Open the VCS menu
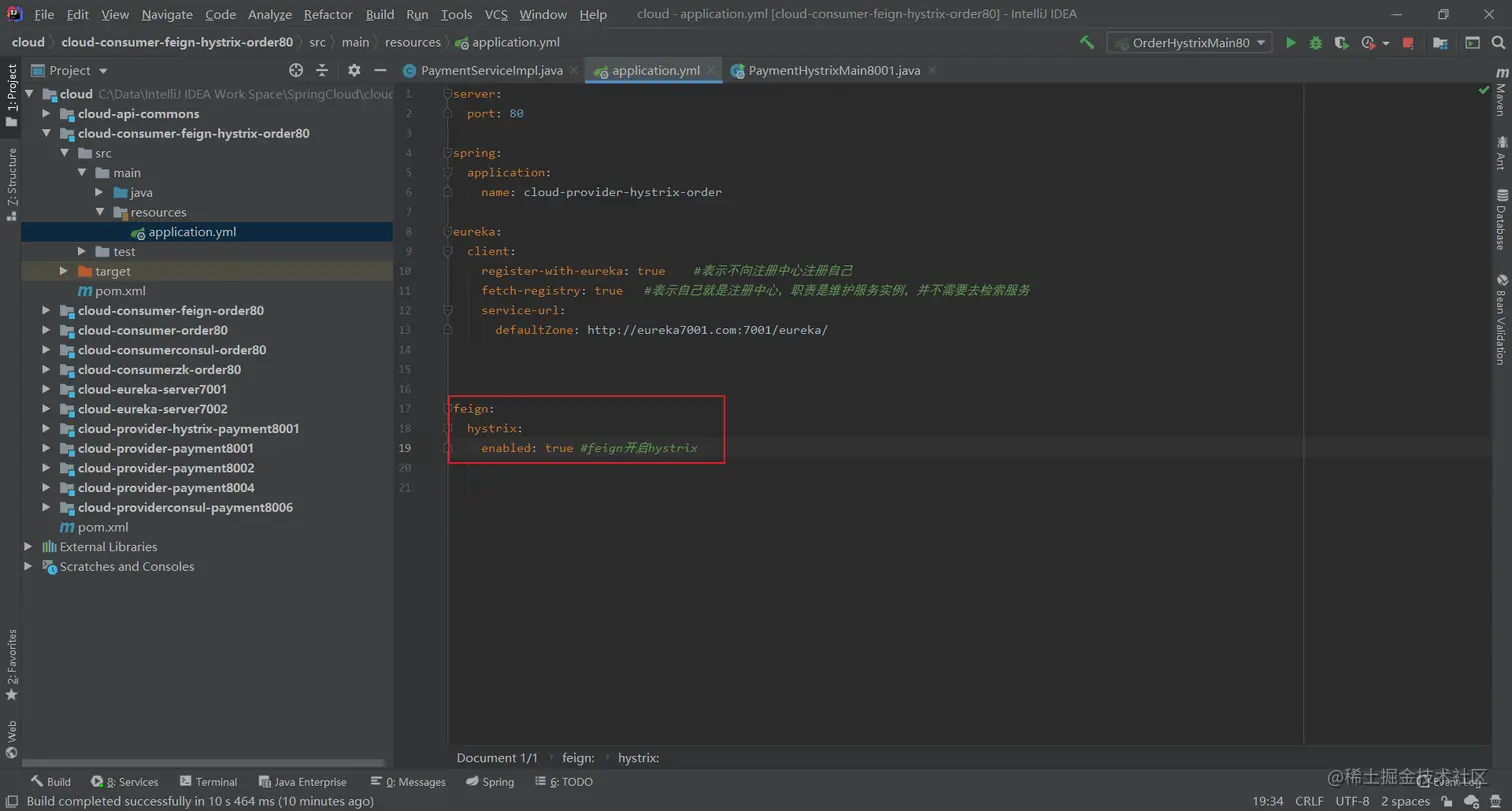The image size is (1512, 811). [x=496, y=14]
